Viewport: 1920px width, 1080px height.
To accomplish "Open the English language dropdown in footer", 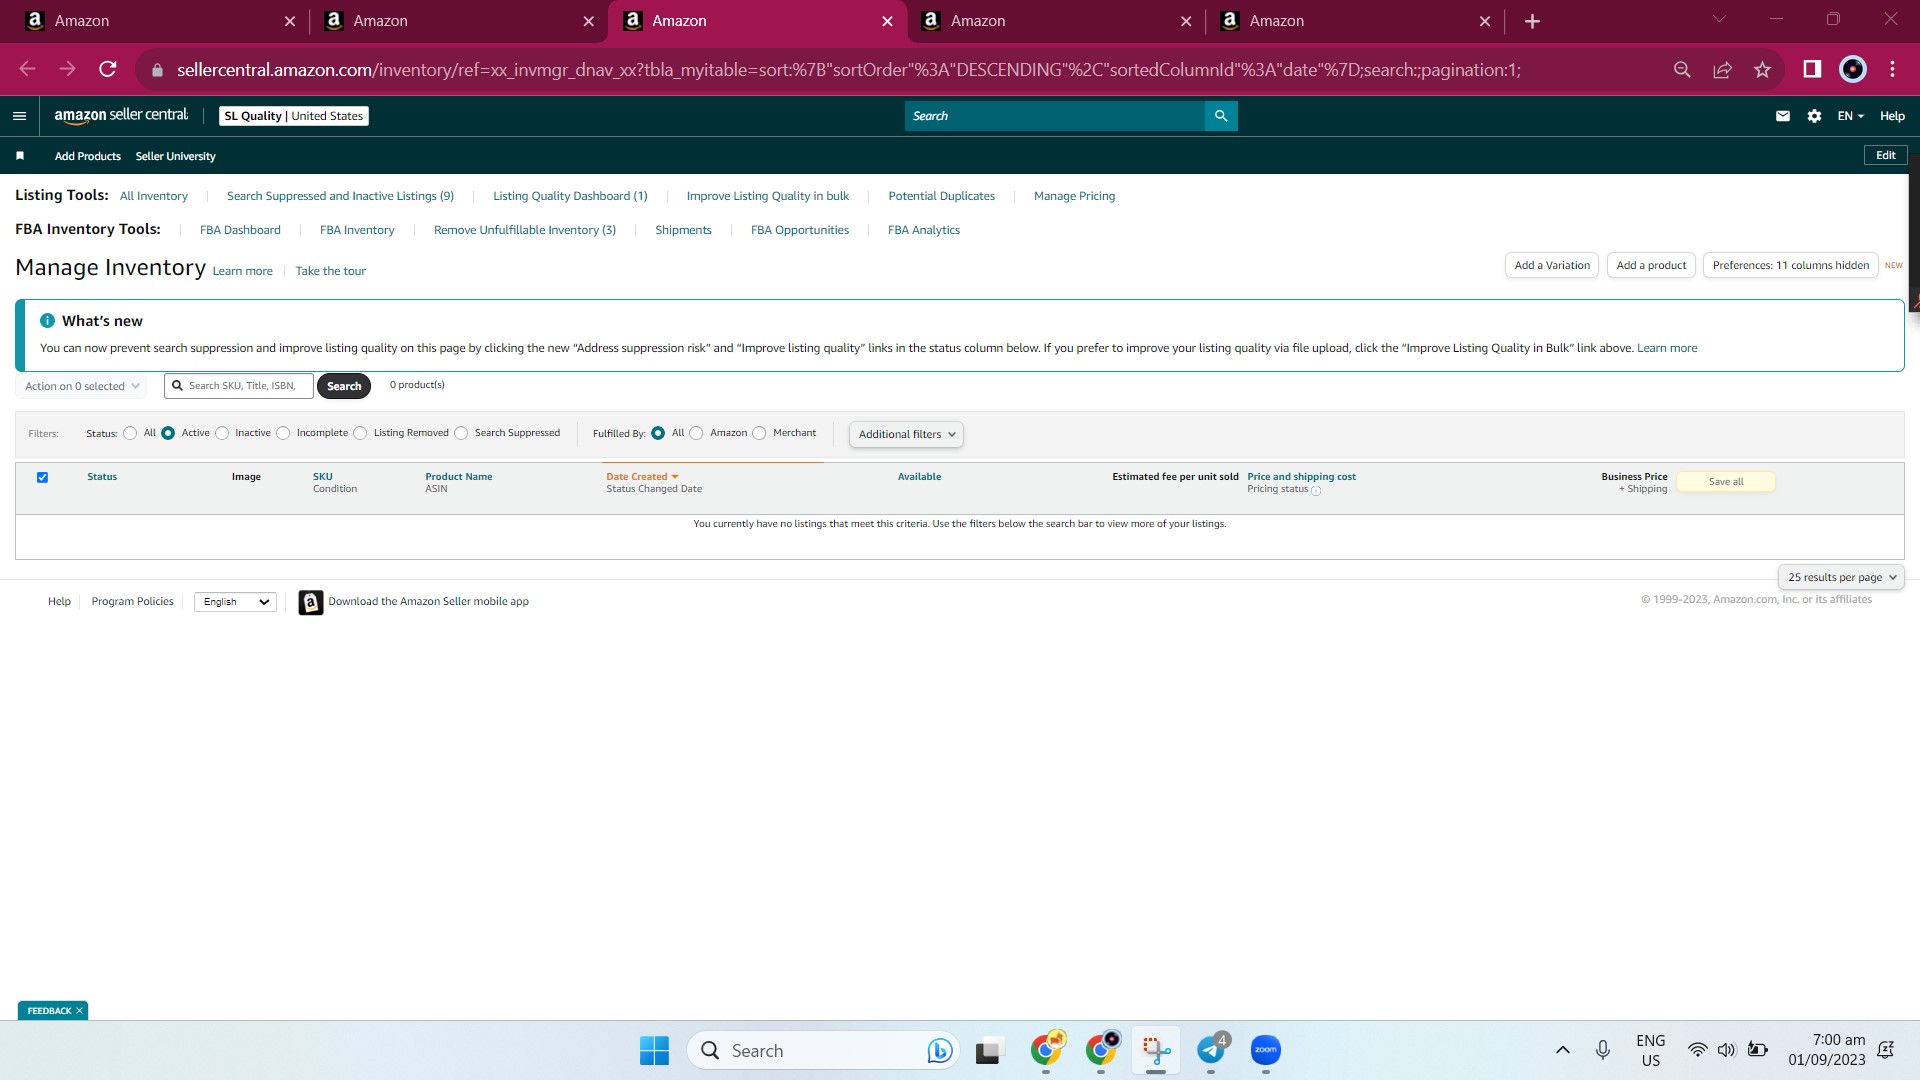I will pyautogui.click(x=235, y=602).
